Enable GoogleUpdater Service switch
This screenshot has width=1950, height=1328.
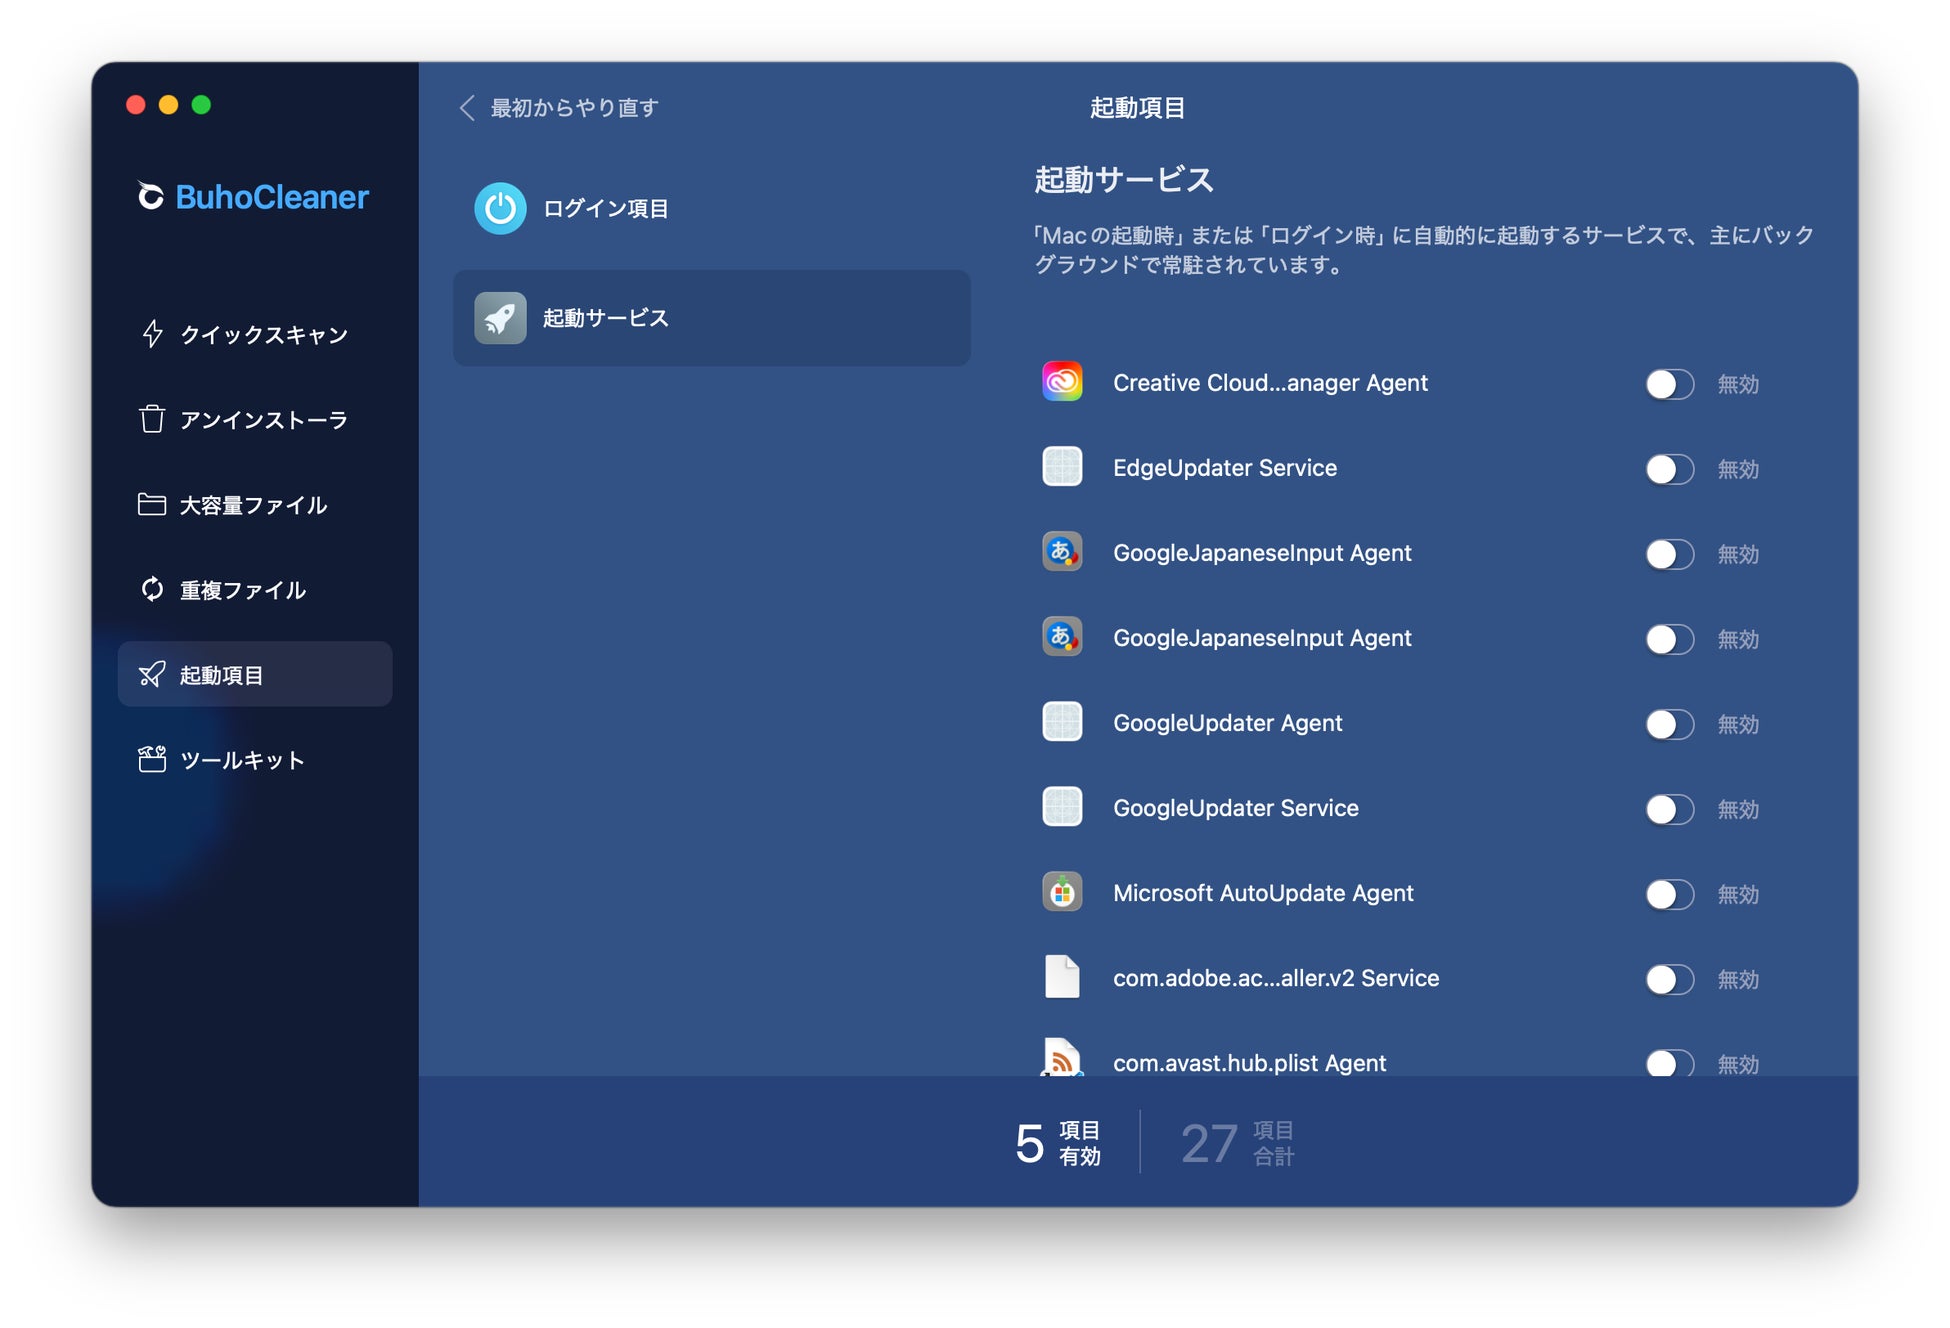pyautogui.click(x=1668, y=809)
